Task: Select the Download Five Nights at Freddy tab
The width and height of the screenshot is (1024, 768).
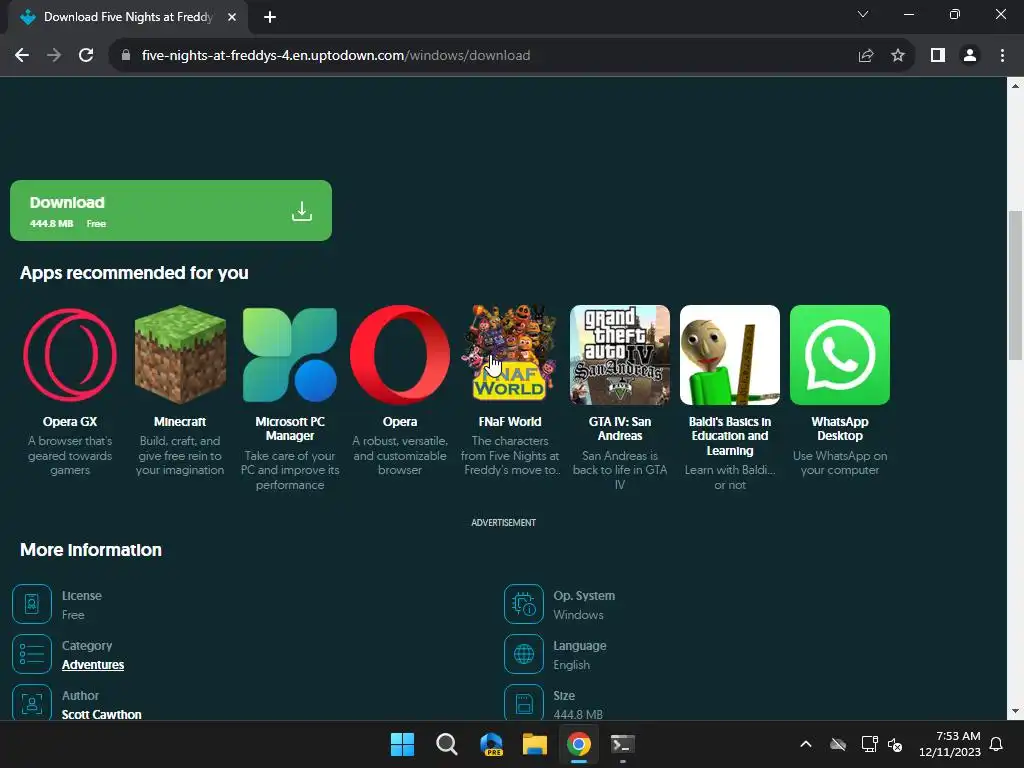Action: 128,17
